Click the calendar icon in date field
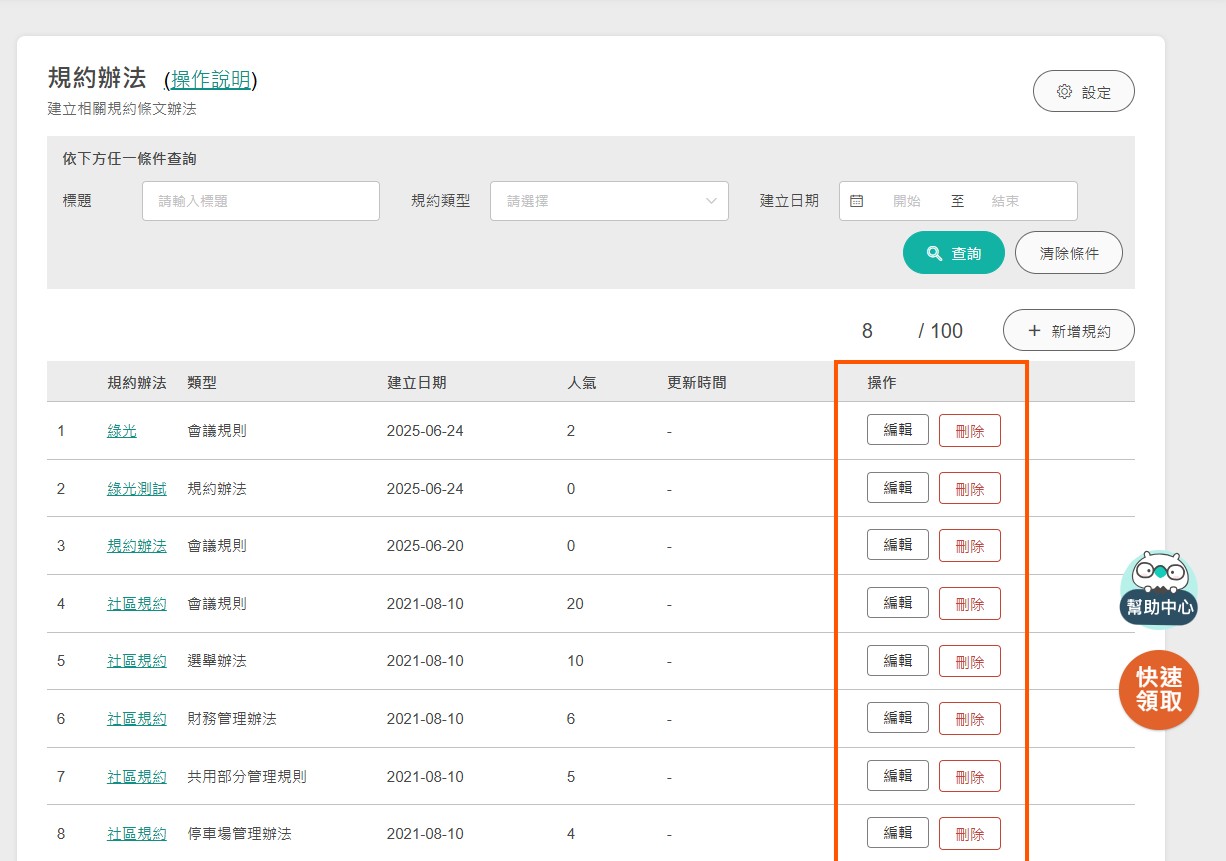The height and width of the screenshot is (861, 1226). click(856, 201)
